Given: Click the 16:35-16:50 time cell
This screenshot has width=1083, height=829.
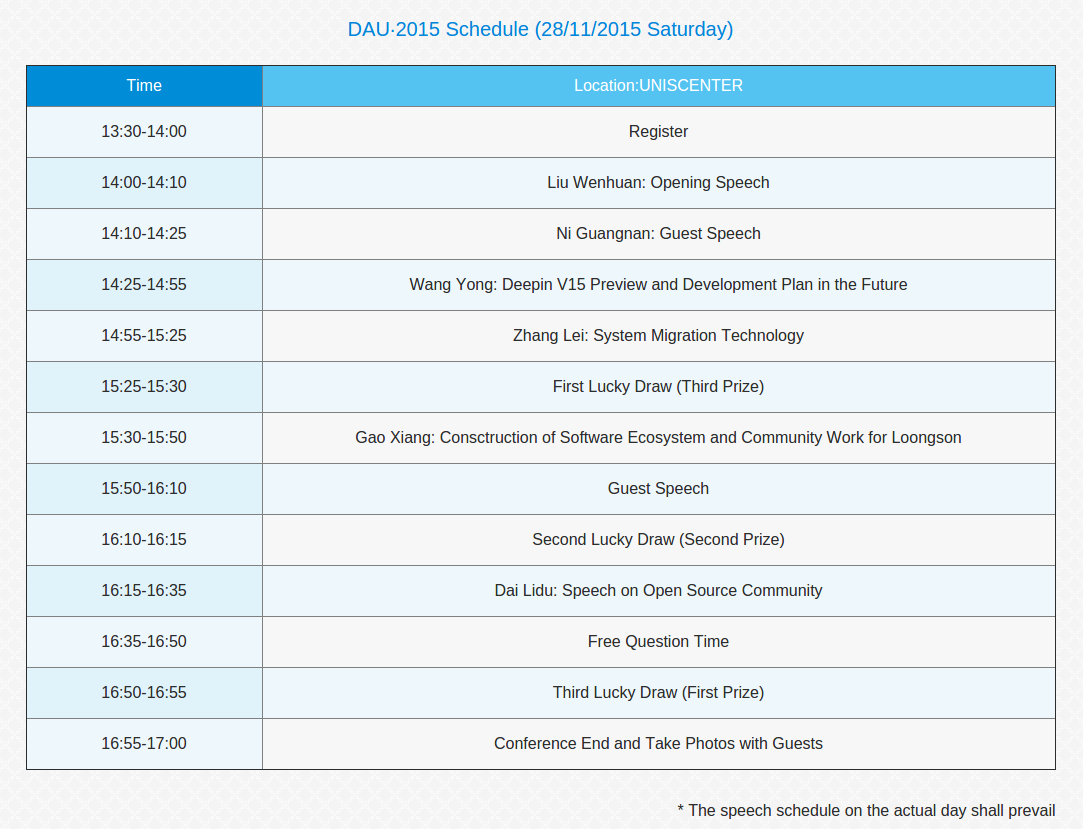Looking at the screenshot, I should [x=144, y=642].
